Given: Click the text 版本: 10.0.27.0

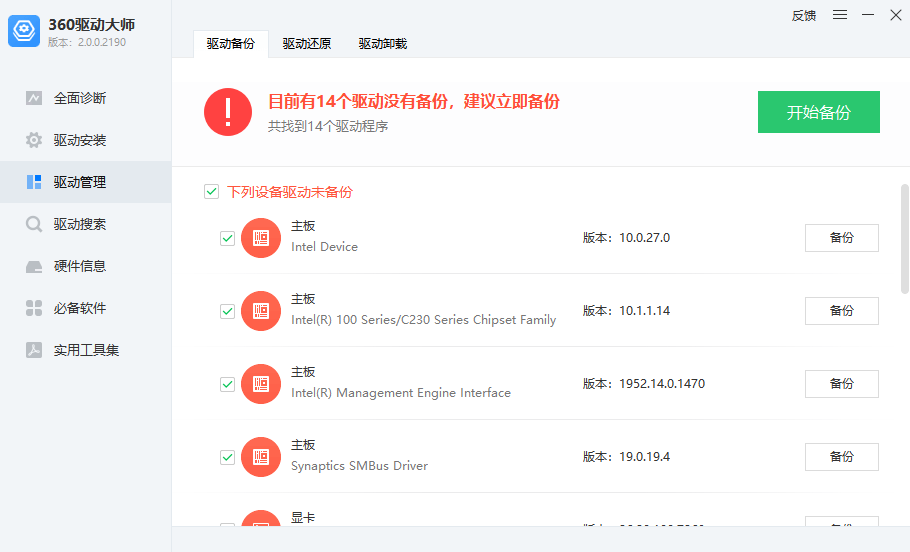Looking at the screenshot, I should coord(626,238).
